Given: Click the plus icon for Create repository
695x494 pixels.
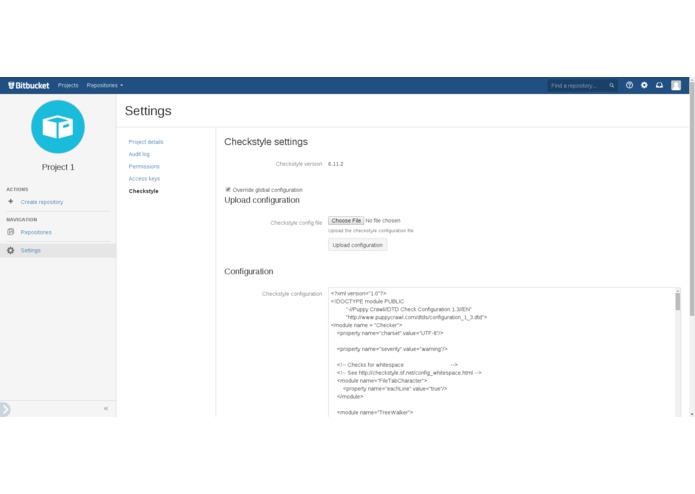Looking at the screenshot, I should (11, 201).
